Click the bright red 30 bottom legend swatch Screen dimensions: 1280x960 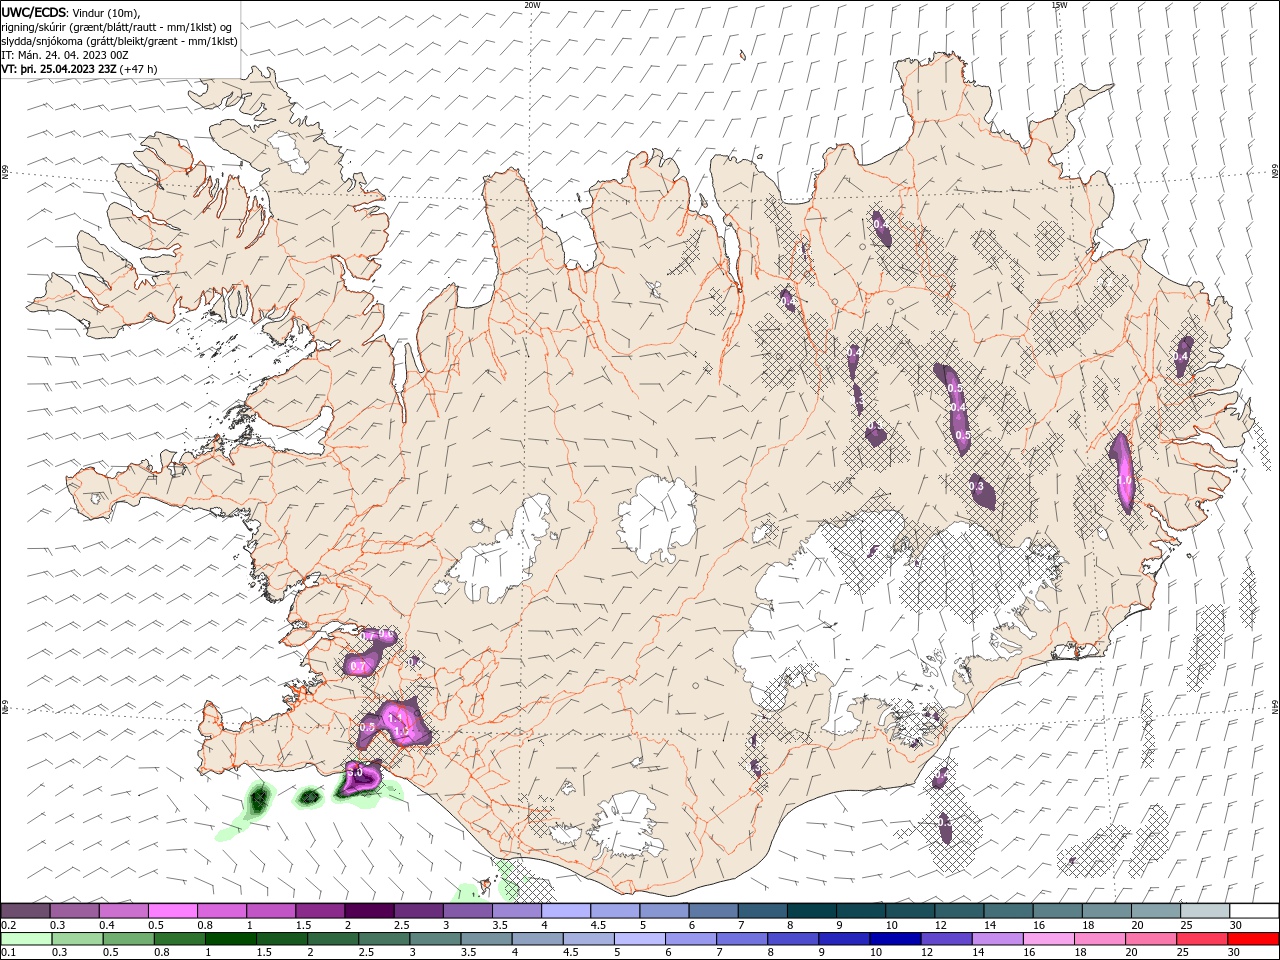pyautogui.click(x=1252, y=939)
